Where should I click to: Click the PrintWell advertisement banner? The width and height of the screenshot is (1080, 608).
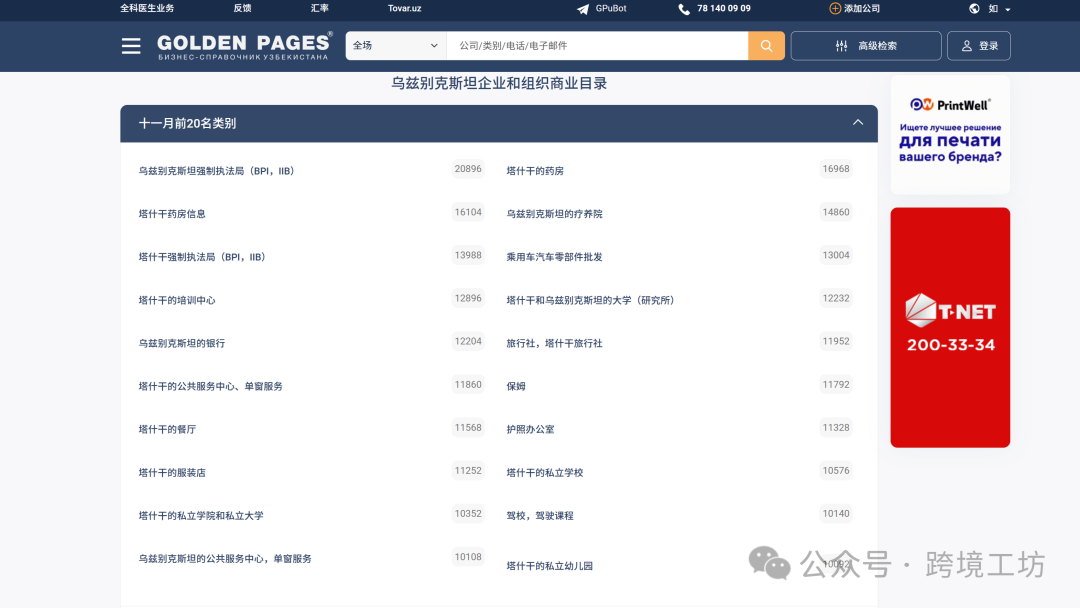click(x=949, y=134)
